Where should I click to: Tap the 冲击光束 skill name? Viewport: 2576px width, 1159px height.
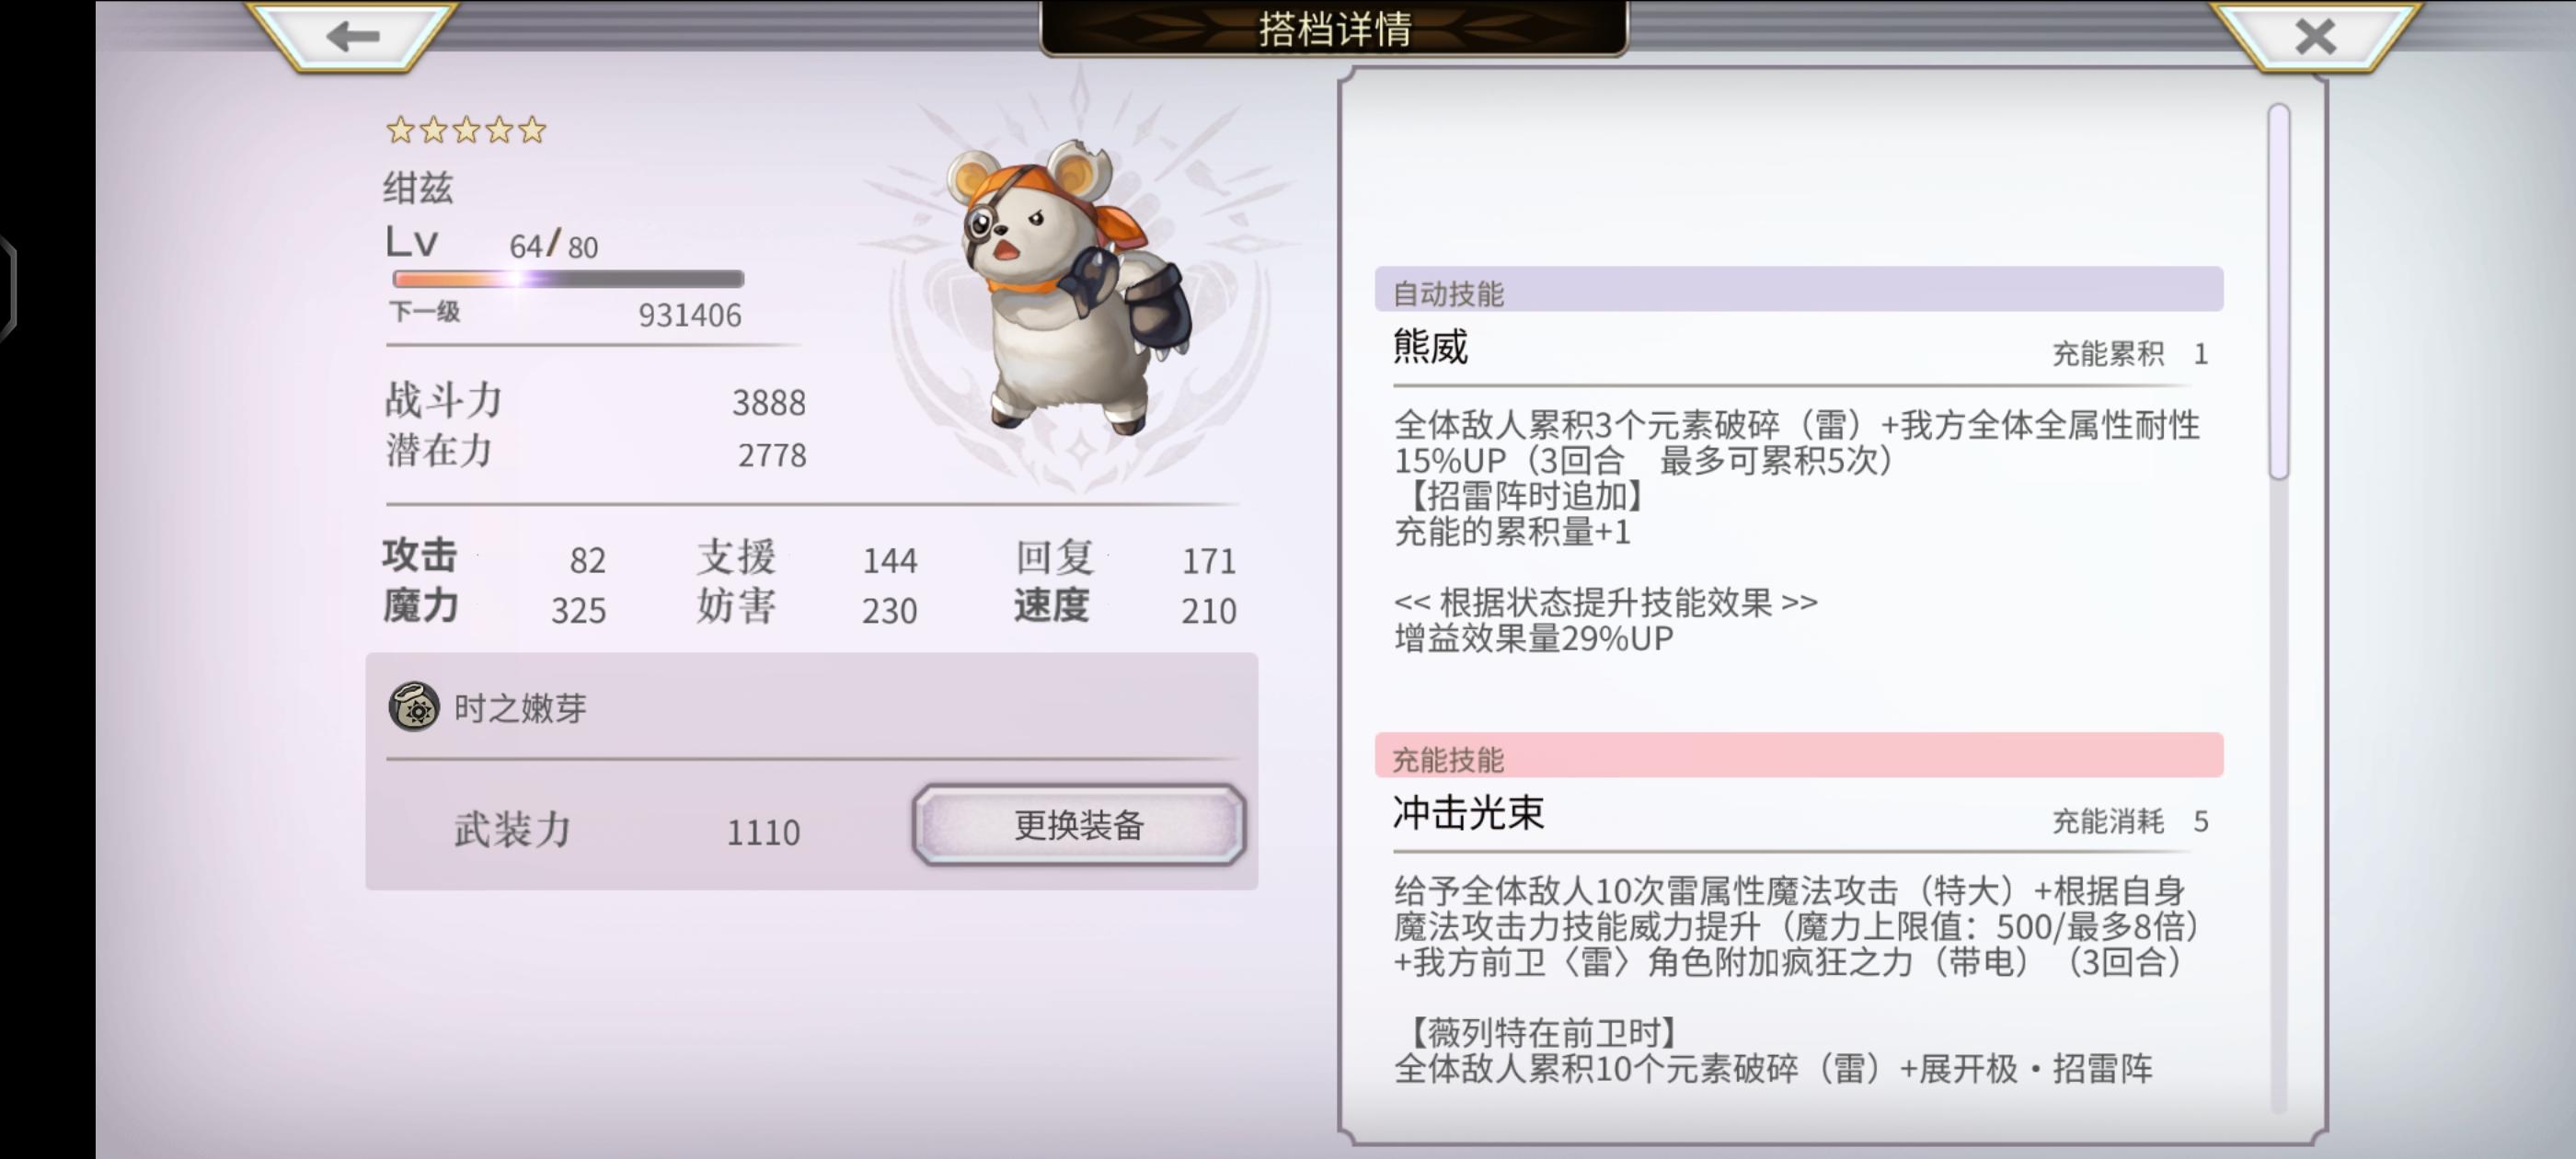(x=1468, y=813)
